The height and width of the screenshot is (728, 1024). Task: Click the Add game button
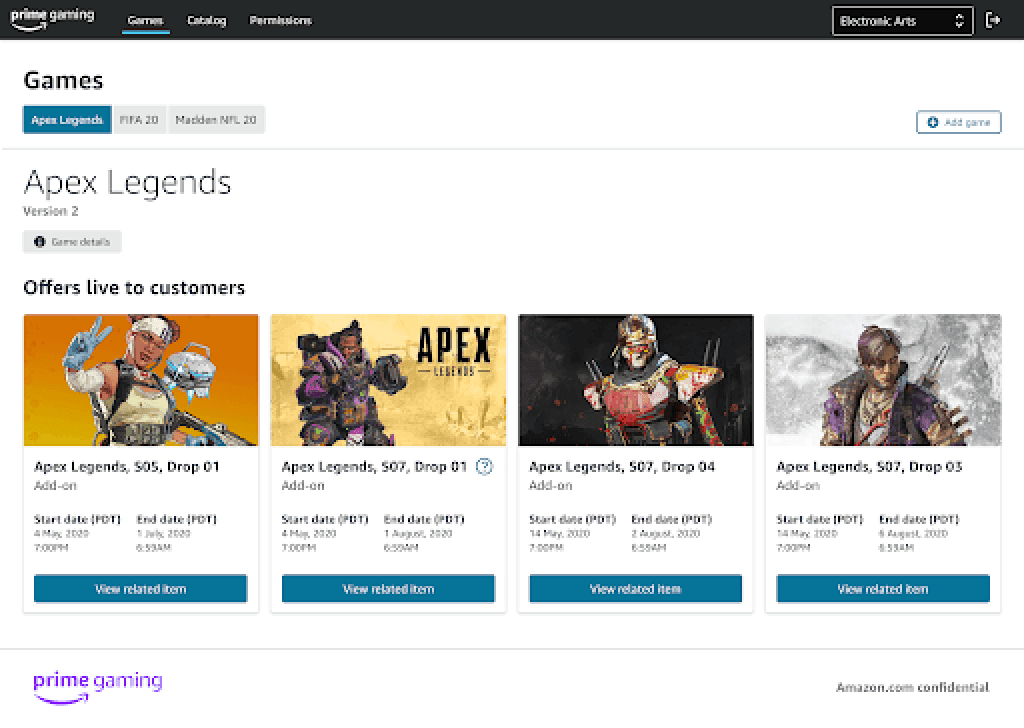tap(958, 122)
